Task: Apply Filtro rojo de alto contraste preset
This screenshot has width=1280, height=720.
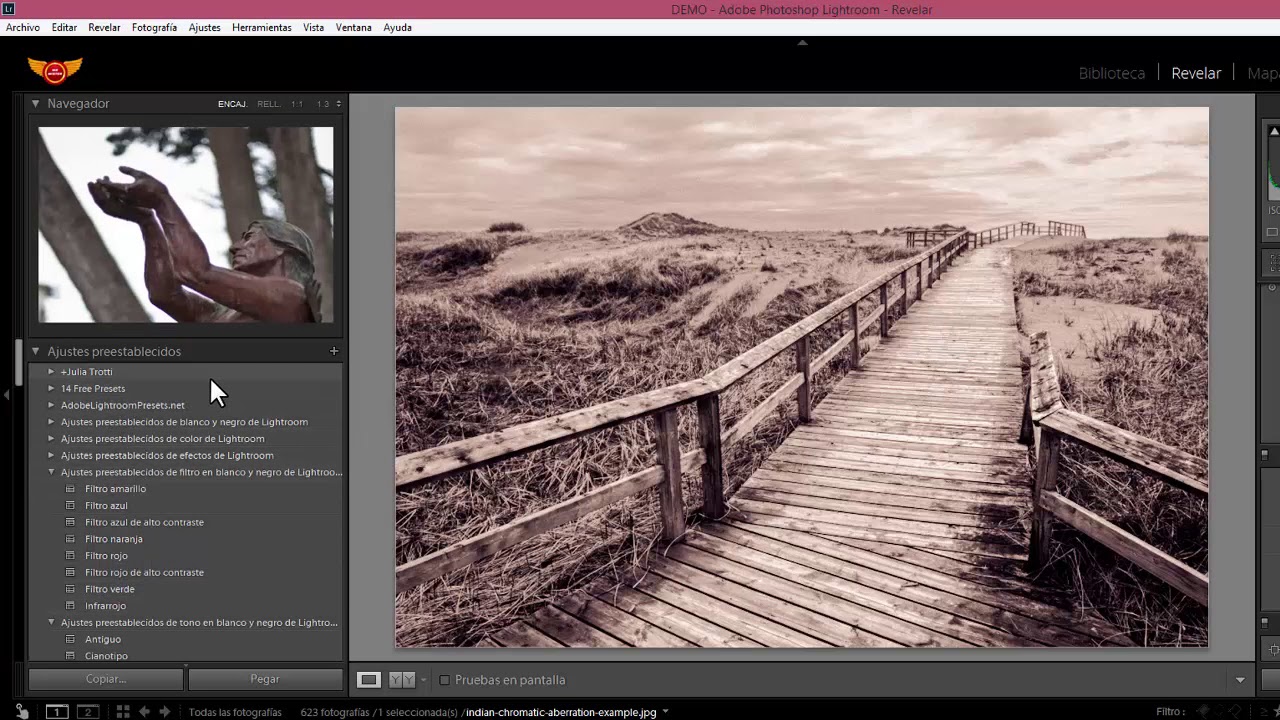Action: pos(144,572)
